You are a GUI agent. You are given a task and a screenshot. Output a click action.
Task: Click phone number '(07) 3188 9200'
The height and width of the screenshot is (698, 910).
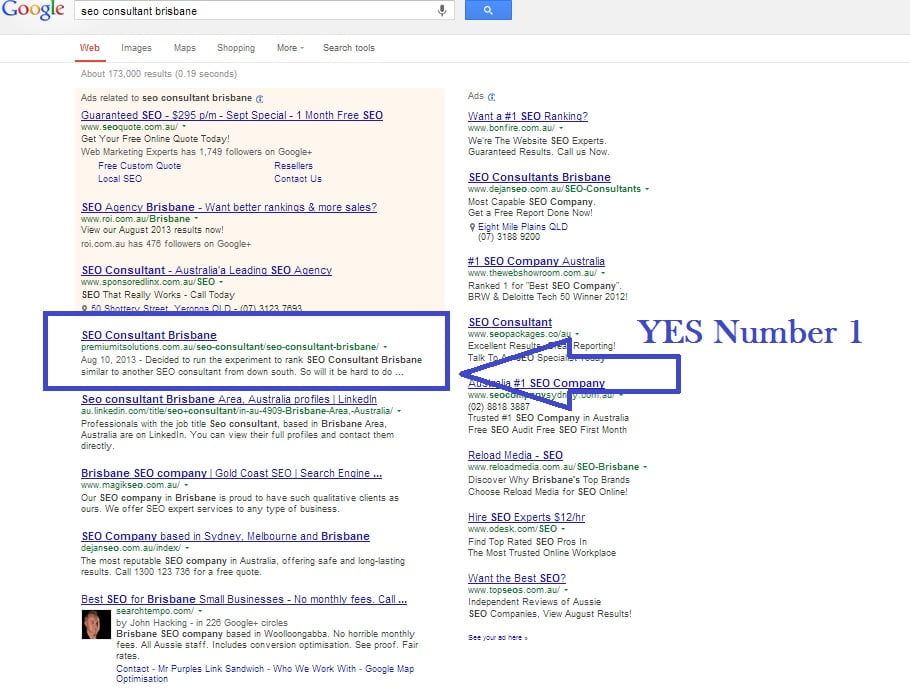508,237
